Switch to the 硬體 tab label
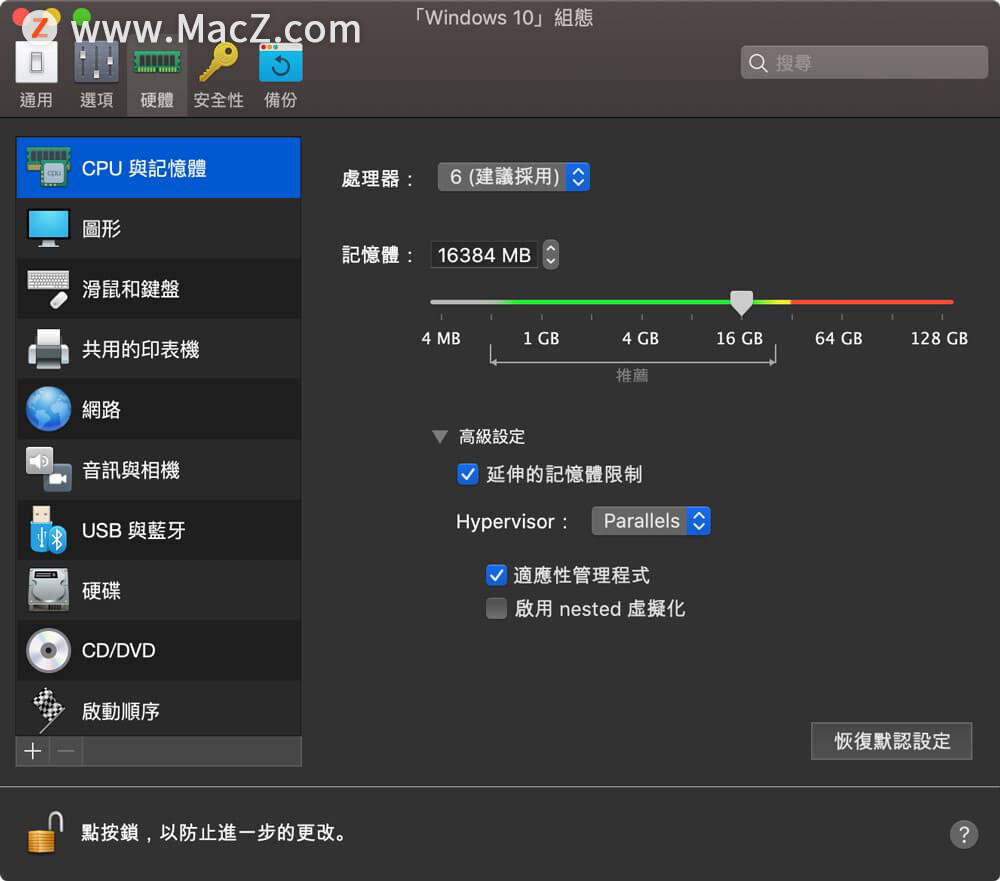The image size is (1000, 881). [x=157, y=100]
